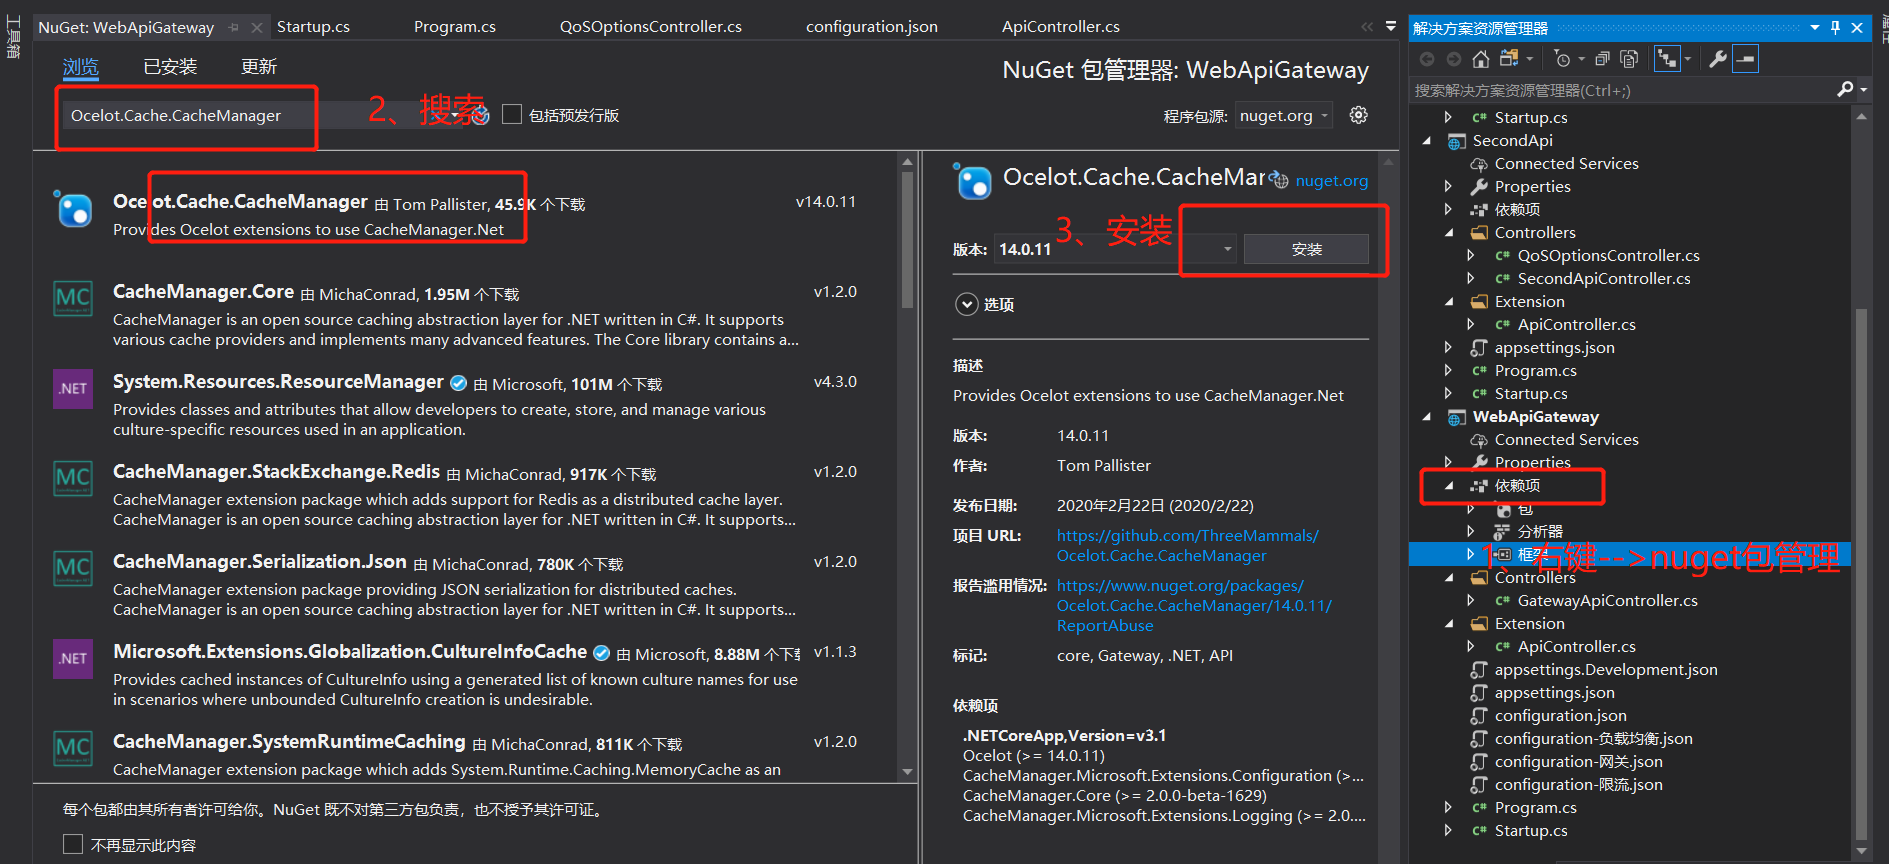Click the Solution Explorer back arrow icon
1889x864 pixels.
(1427, 59)
